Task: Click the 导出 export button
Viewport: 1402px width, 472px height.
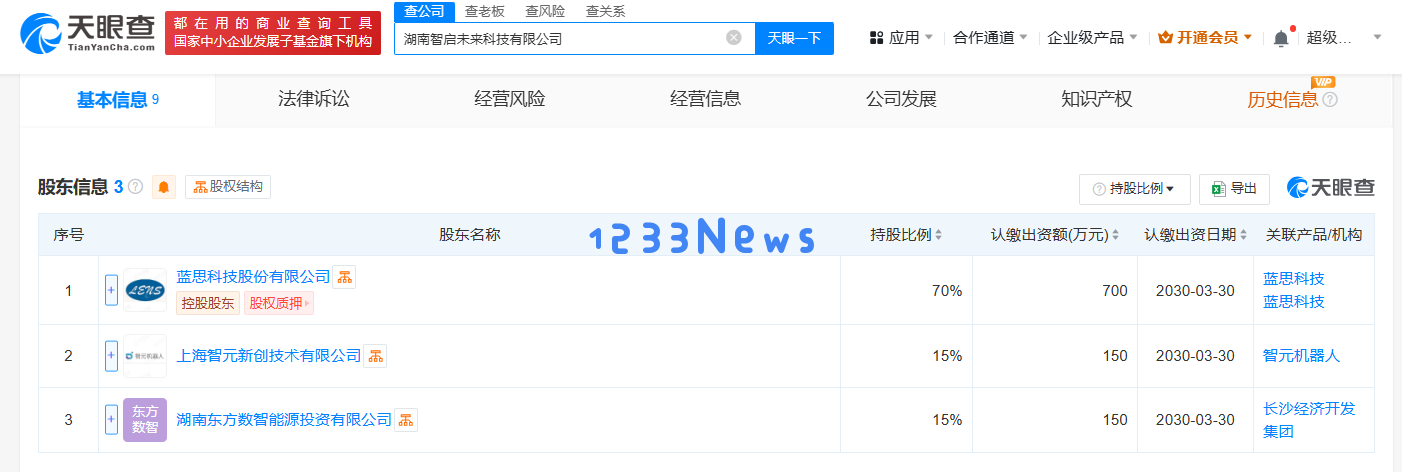Action: click(1234, 189)
